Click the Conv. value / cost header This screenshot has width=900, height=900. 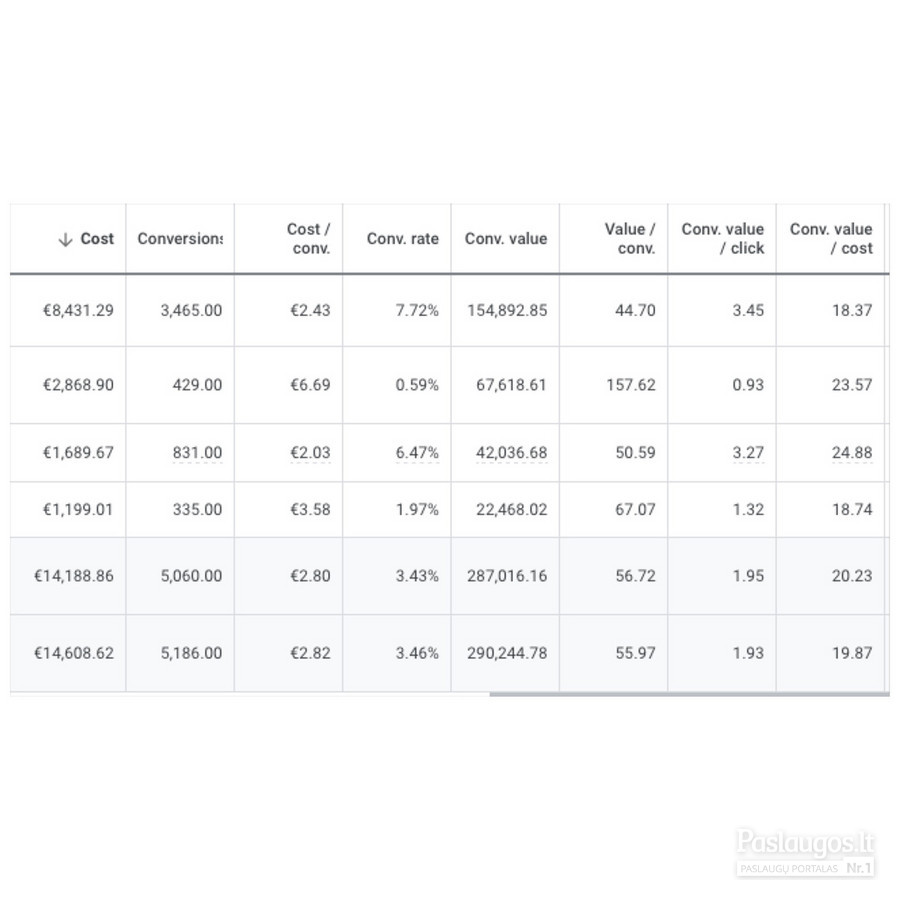pyautogui.click(x=831, y=239)
